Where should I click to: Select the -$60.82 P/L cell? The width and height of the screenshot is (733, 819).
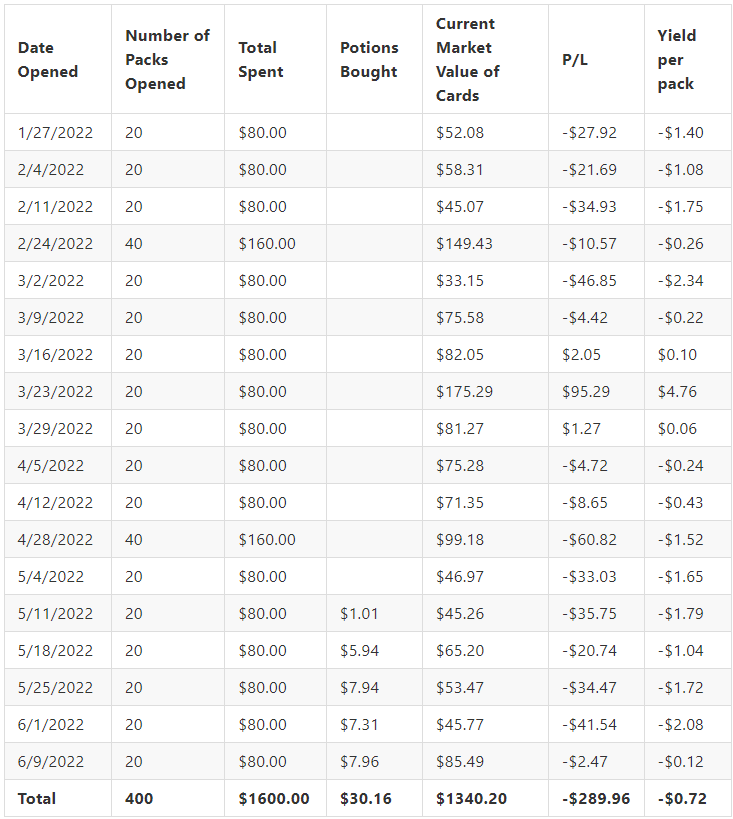pyautogui.click(x=596, y=540)
